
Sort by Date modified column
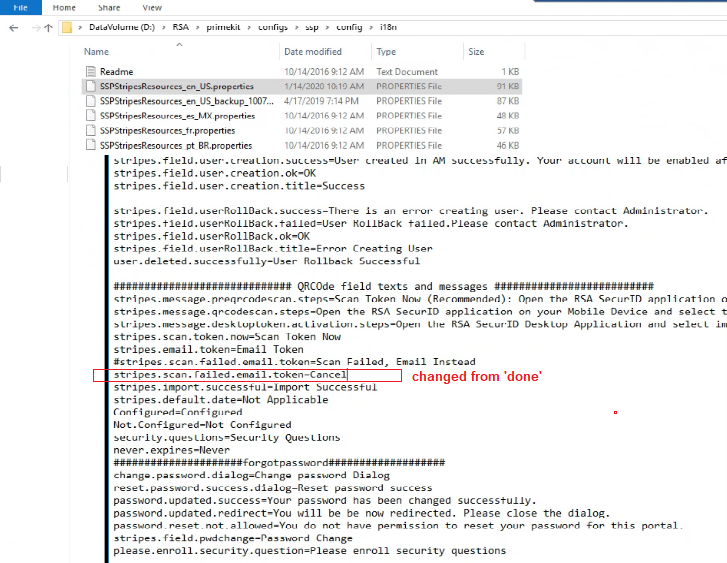pyautogui.click(x=312, y=52)
